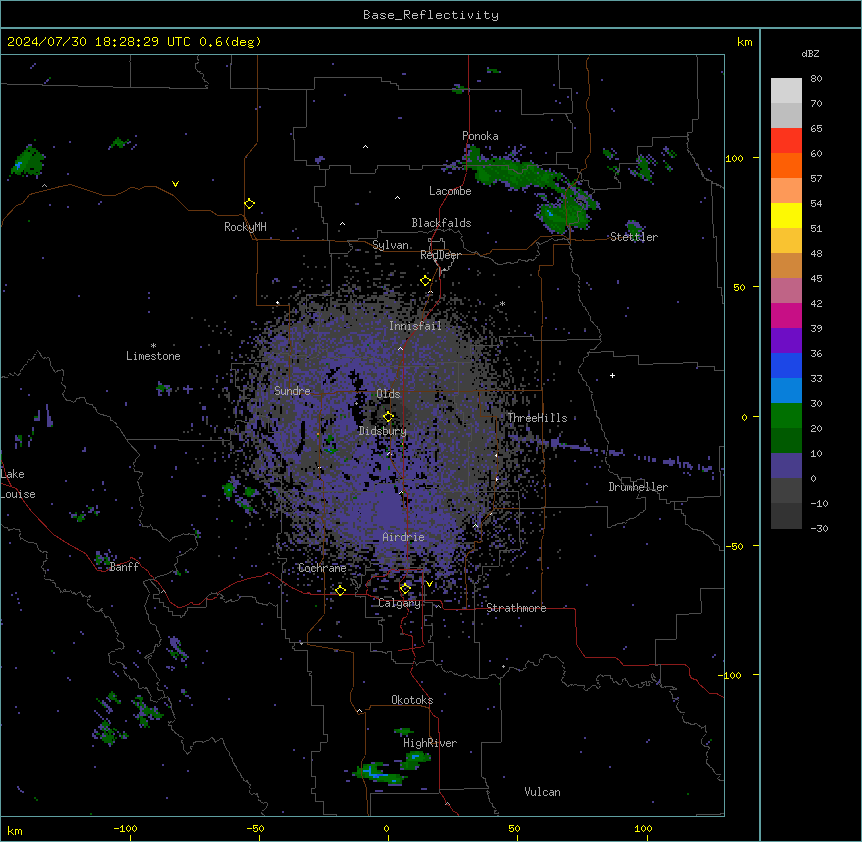
Task: Pick the light blue swatch between 33 and 30
Action: (x=786, y=391)
